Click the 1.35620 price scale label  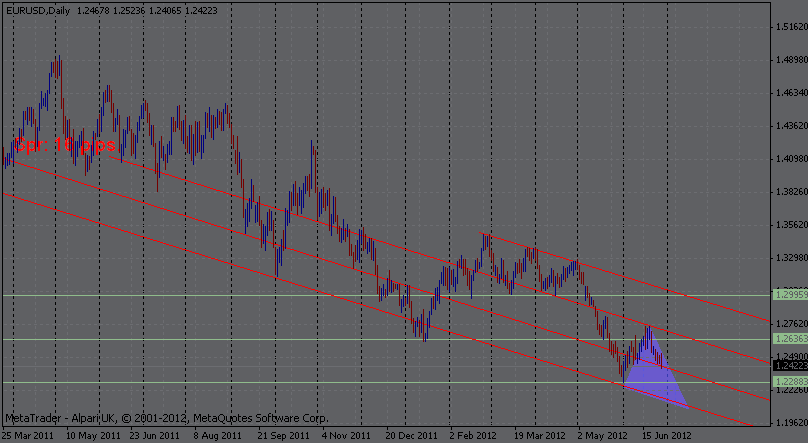790,225
